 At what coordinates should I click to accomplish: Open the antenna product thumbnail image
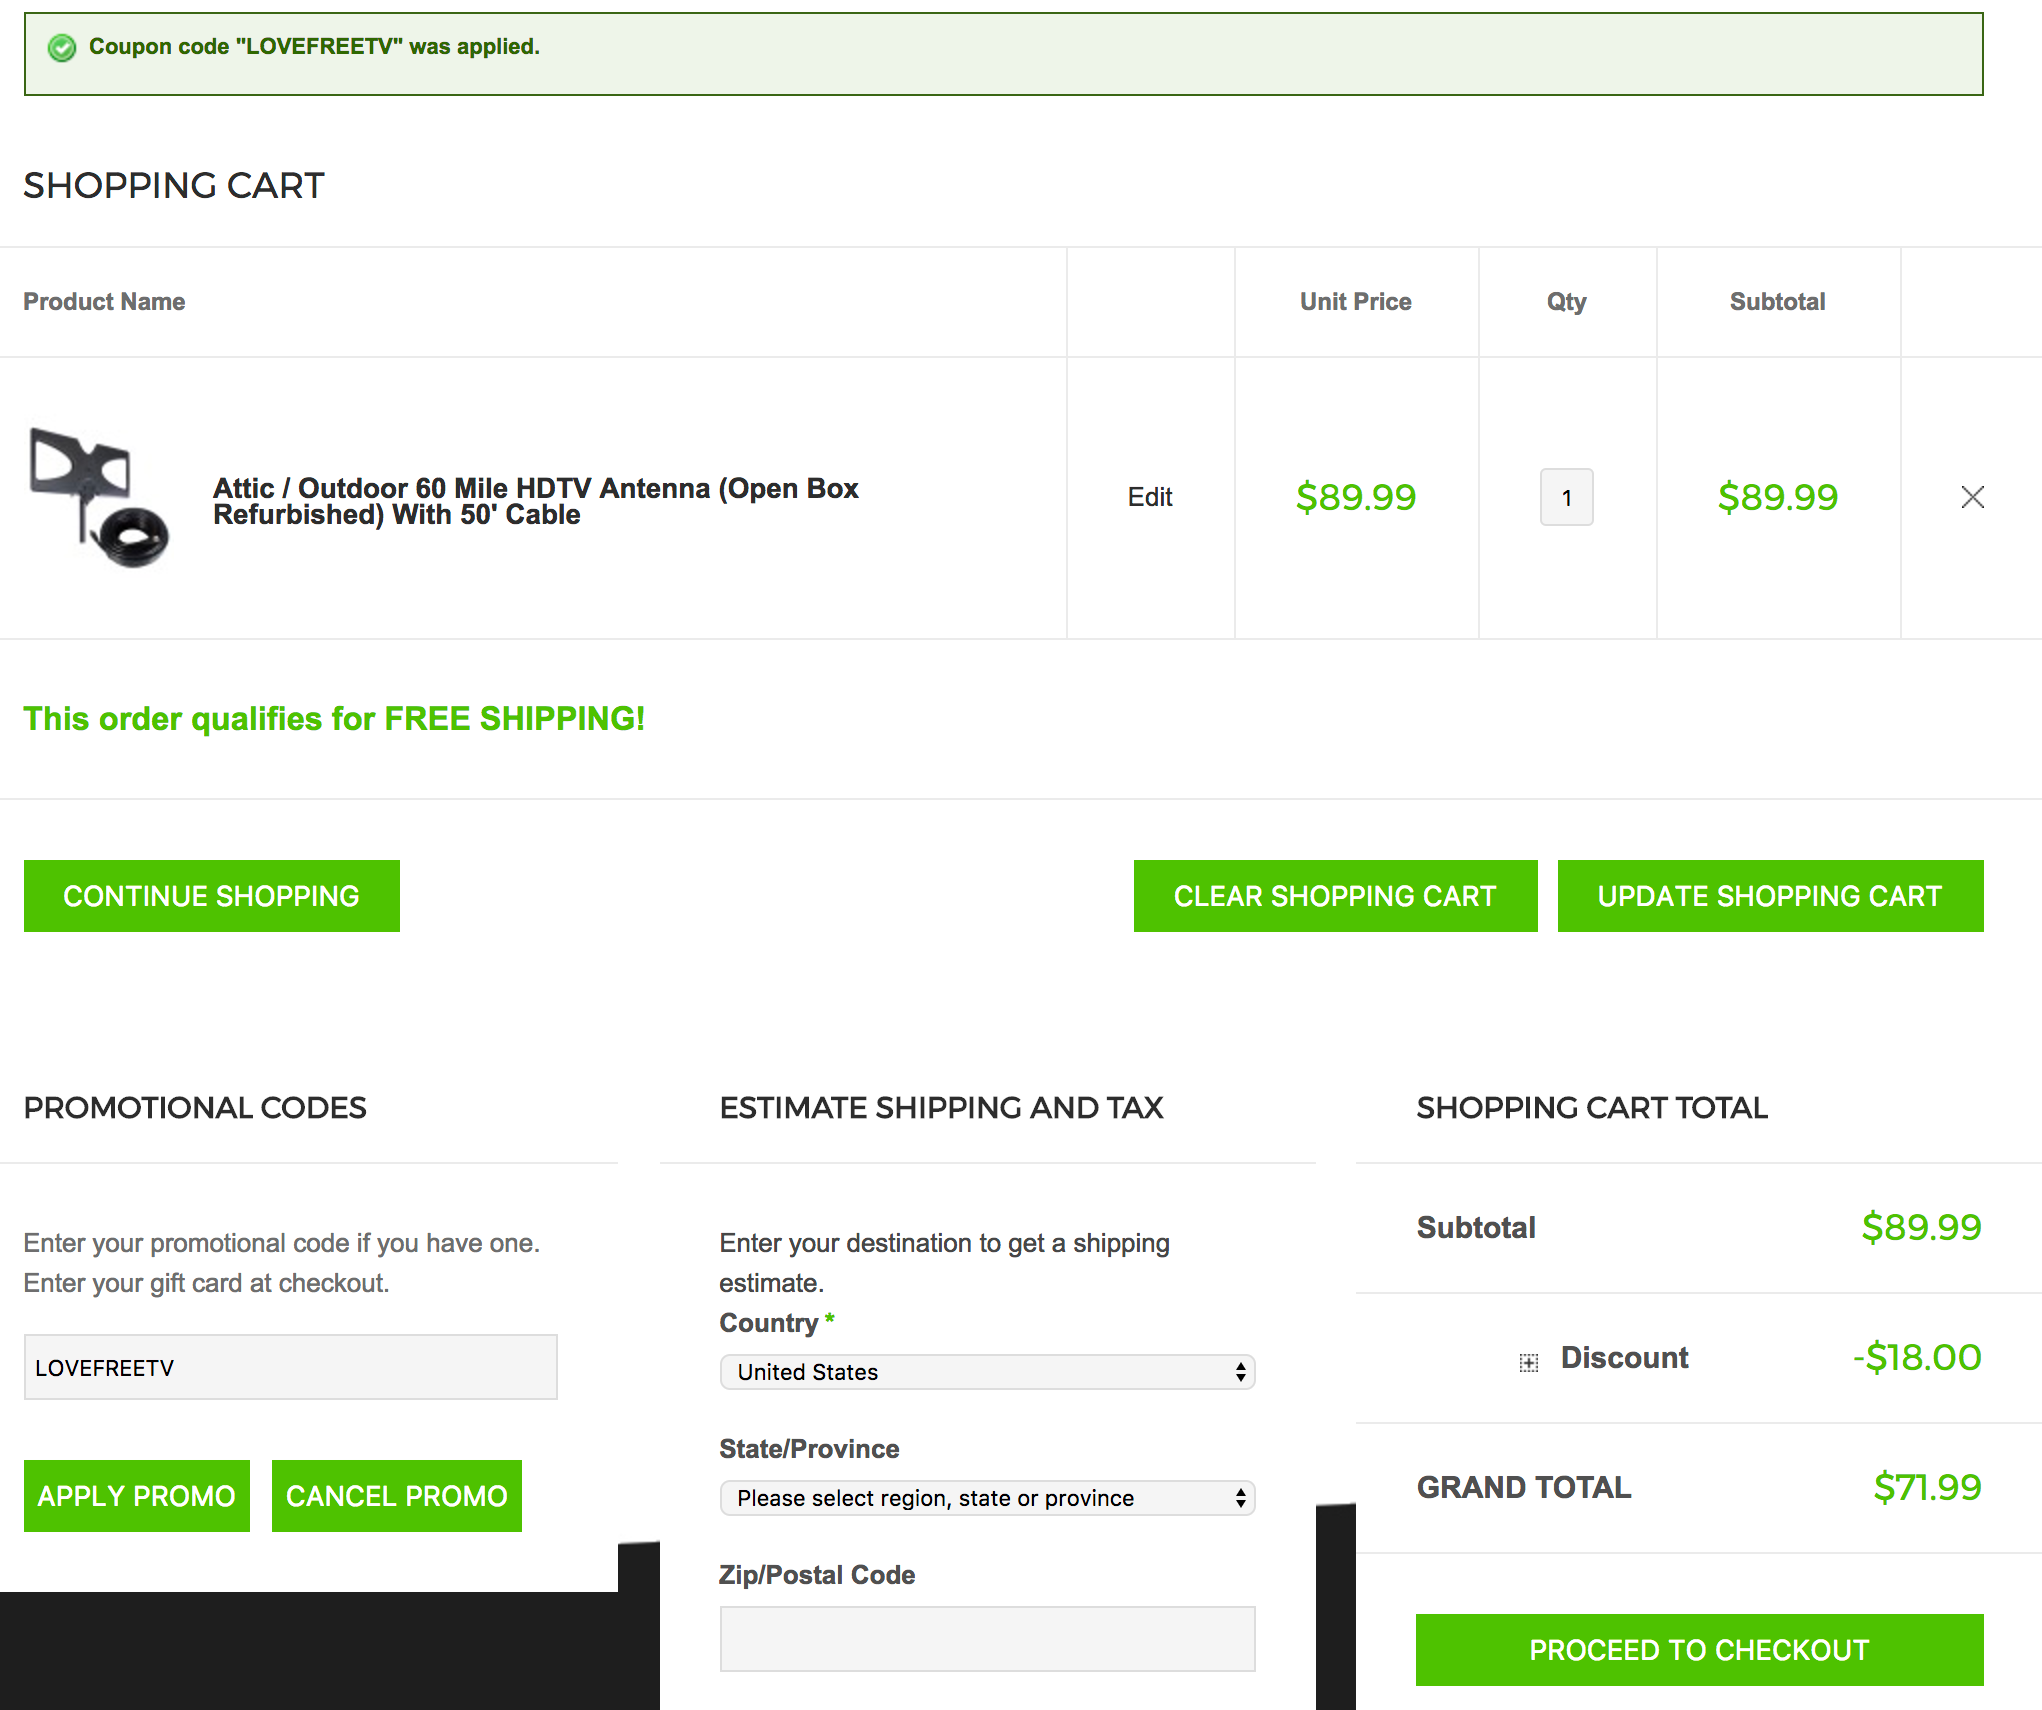coord(98,497)
